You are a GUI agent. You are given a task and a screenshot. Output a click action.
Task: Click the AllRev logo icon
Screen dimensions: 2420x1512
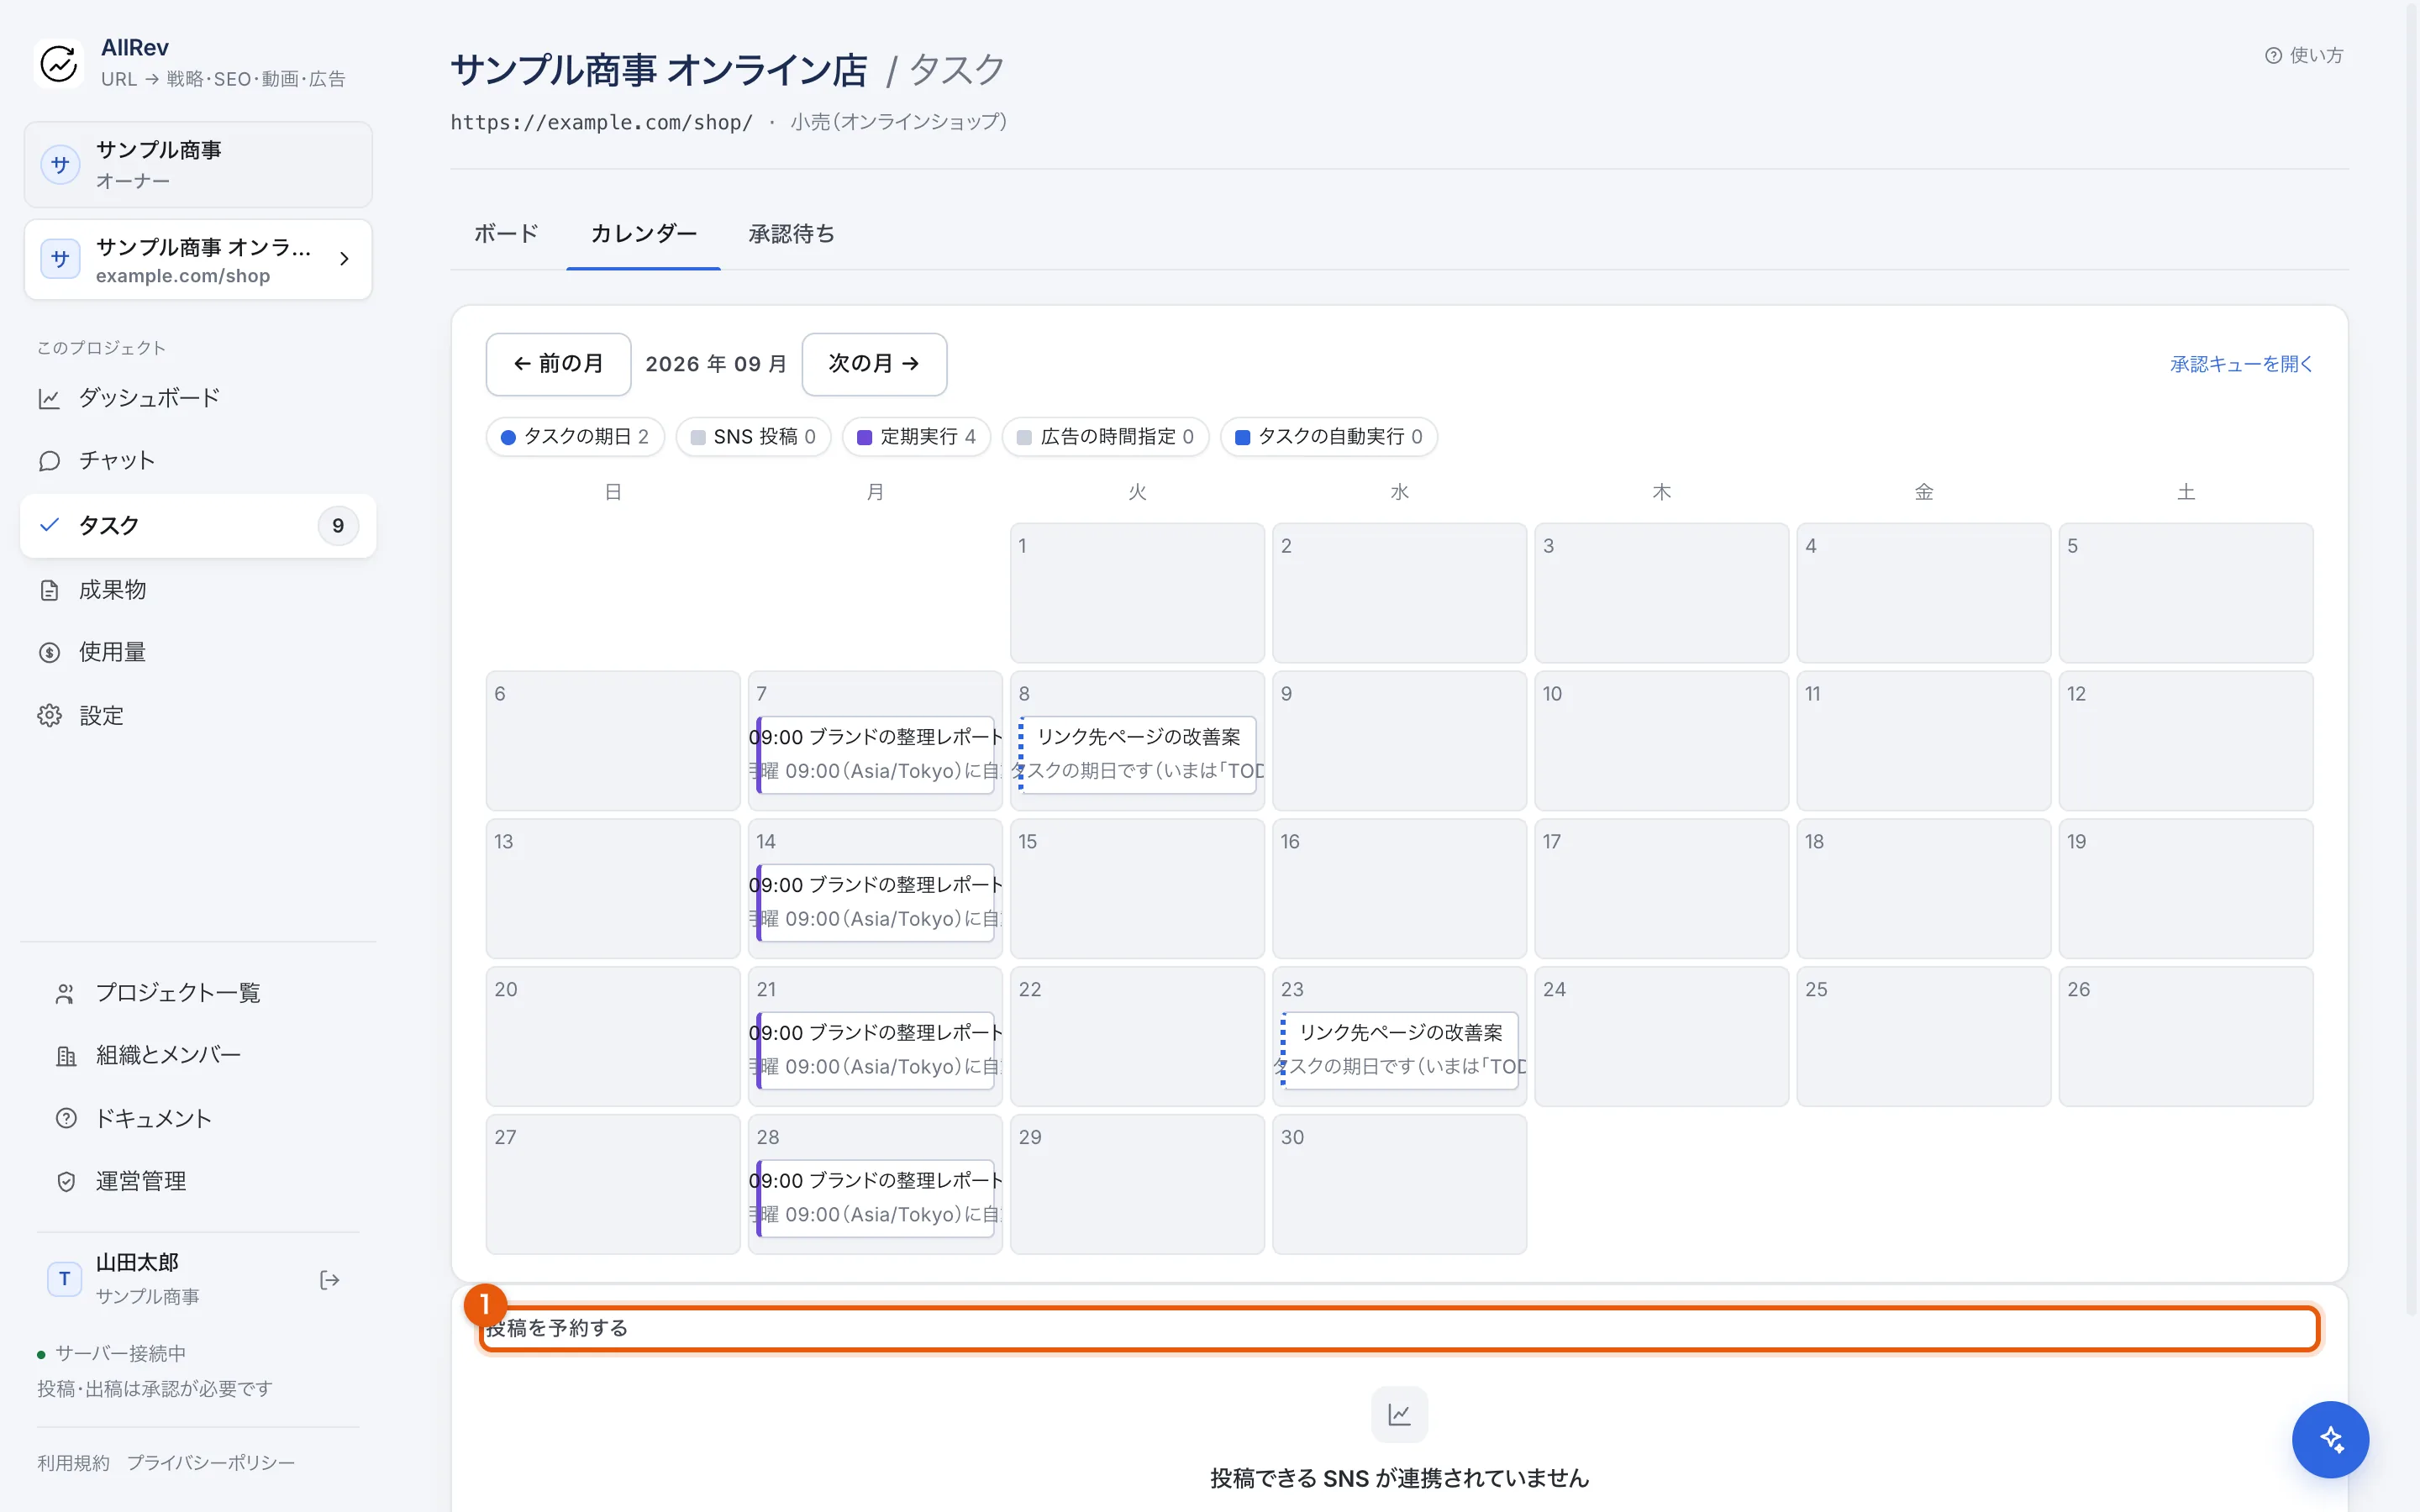coord(59,63)
